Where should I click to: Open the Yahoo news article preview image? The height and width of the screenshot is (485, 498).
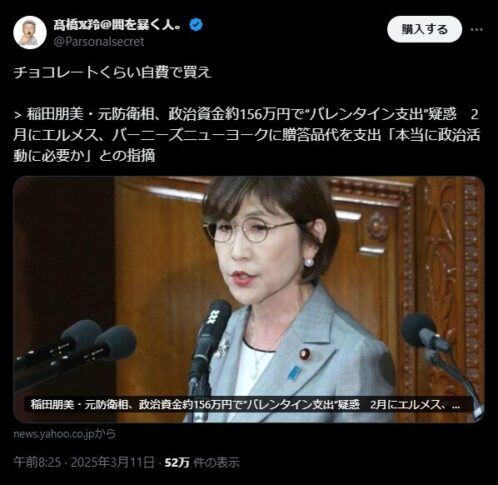tap(249, 299)
